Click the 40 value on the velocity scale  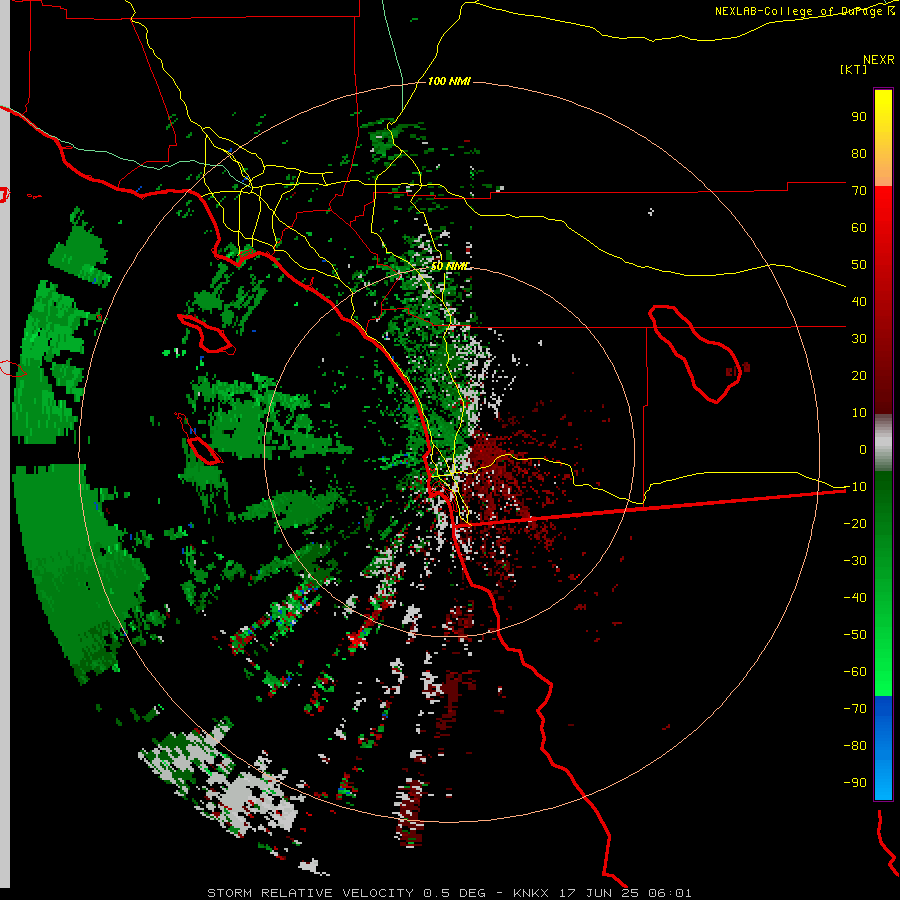click(x=859, y=301)
